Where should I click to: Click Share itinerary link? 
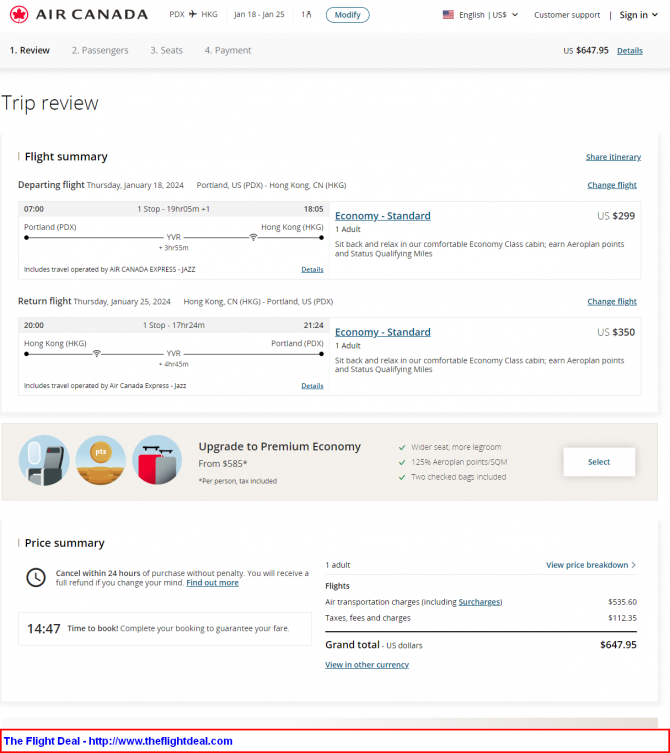pos(613,157)
